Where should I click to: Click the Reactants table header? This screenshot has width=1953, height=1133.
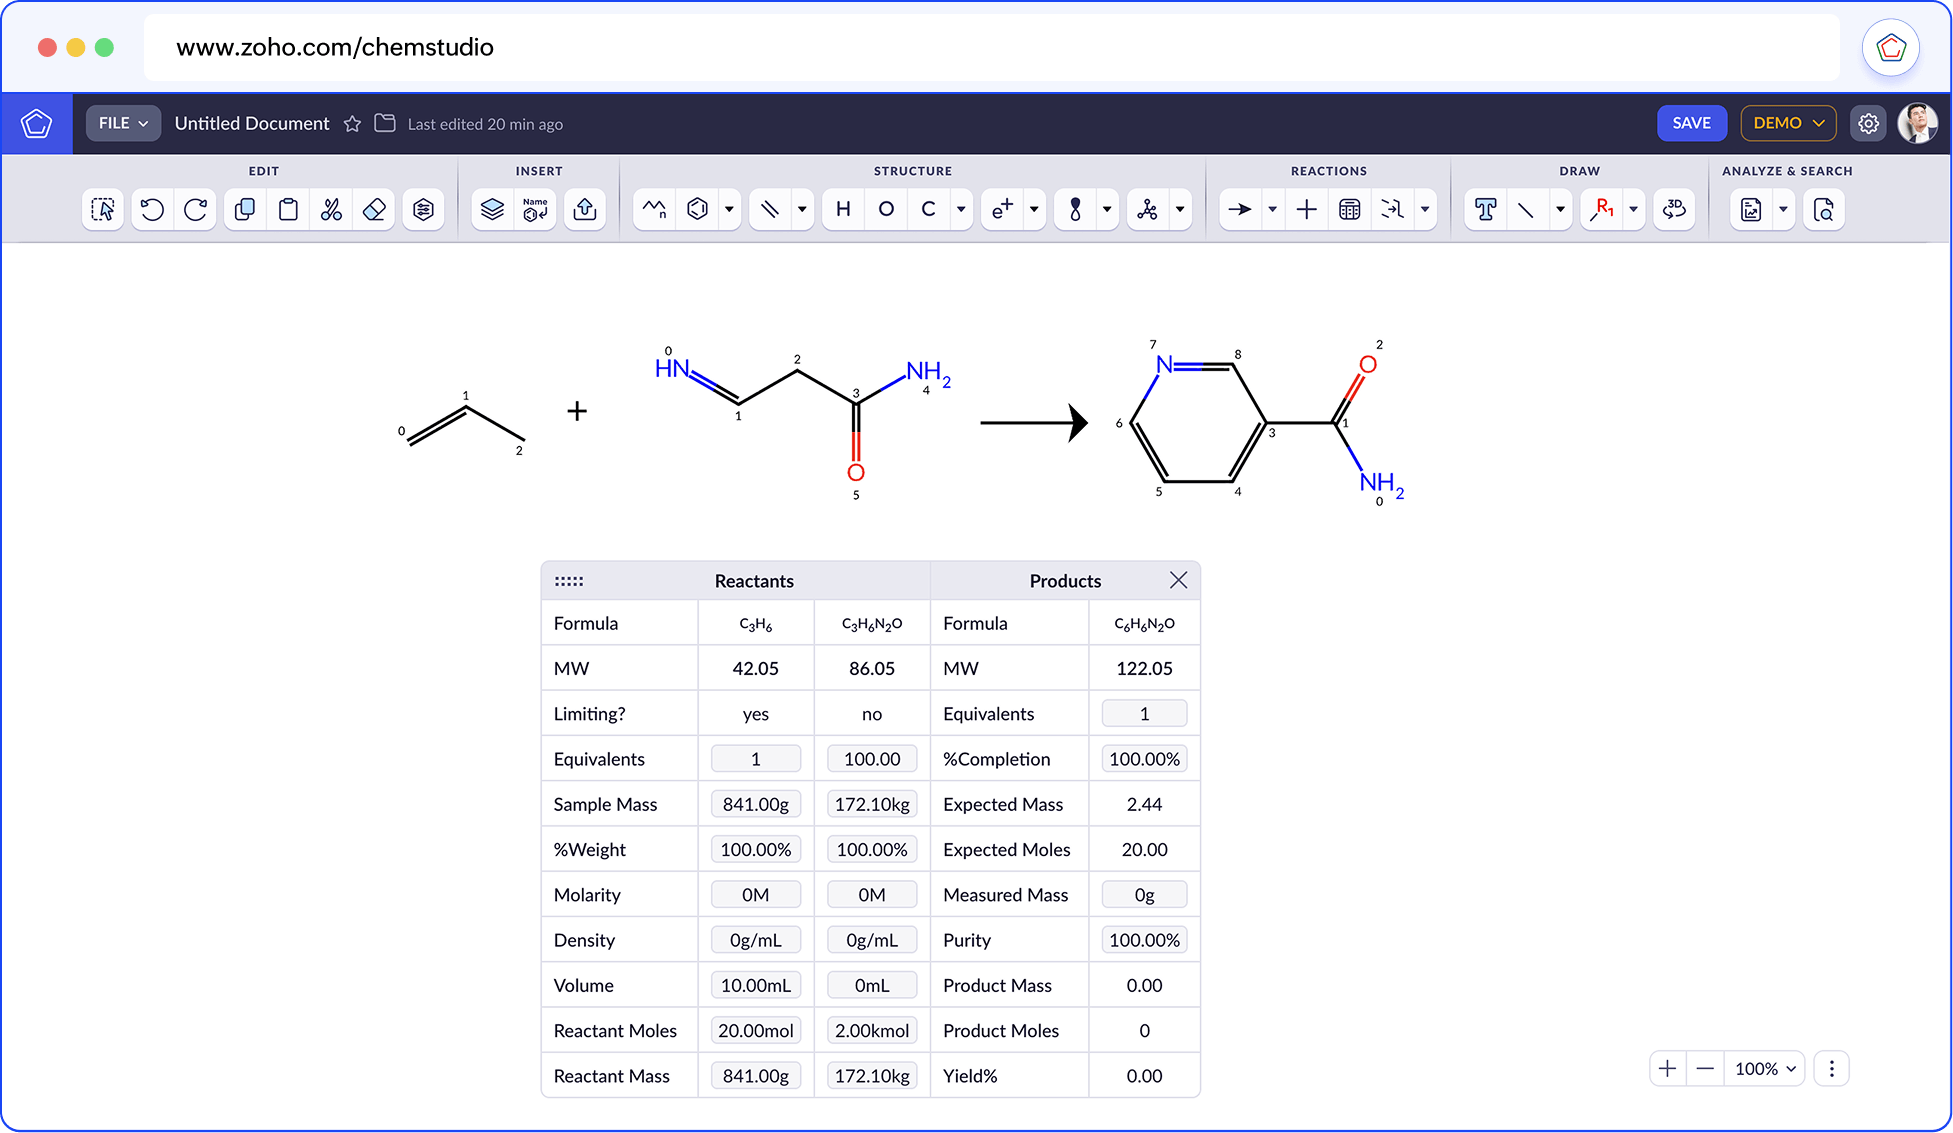click(x=754, y=580)
